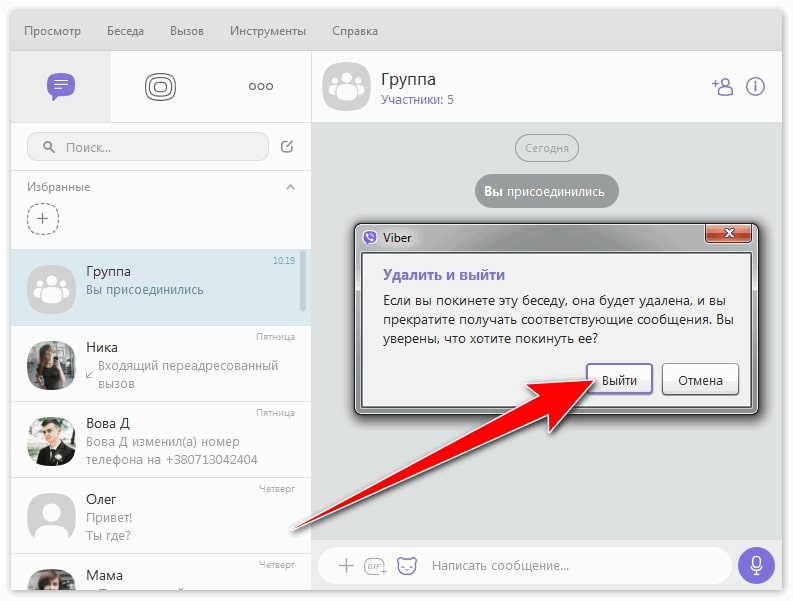Open the group info icon
793x601 pixels.
[755, 87]
